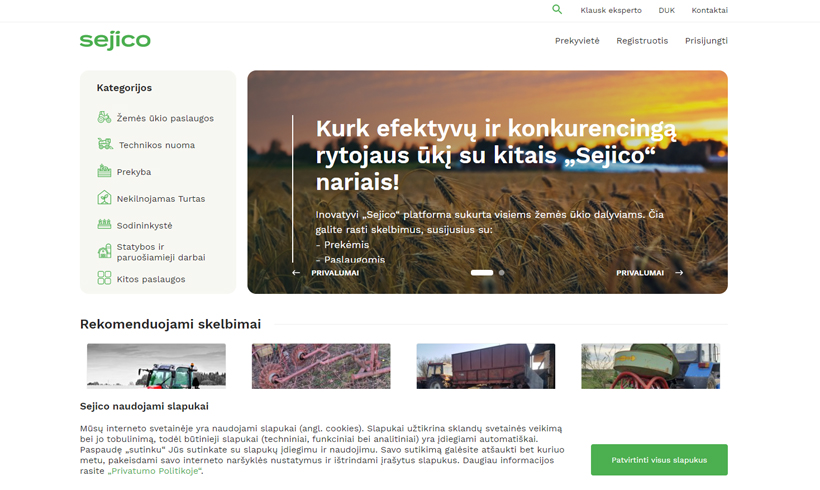This screenshot has width=820, height=490.
Task: Select the second slide dot indicator
Action: (502, 272)
